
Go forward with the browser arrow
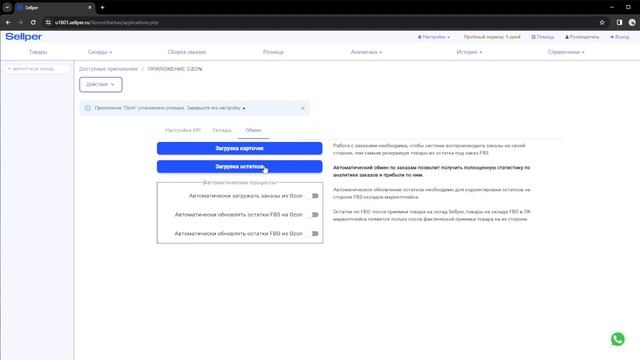[20, 22]
